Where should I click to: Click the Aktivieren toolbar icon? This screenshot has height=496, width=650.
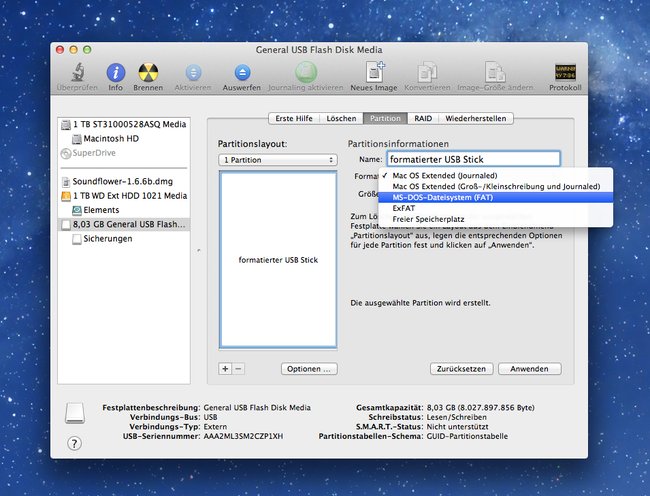[x=193, y=73]
